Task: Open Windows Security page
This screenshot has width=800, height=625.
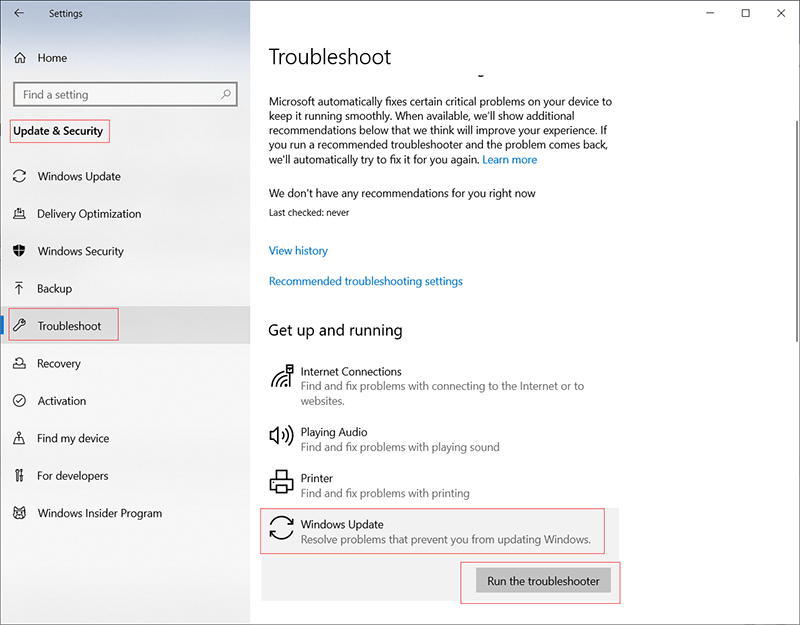Action: click(125, 251)
